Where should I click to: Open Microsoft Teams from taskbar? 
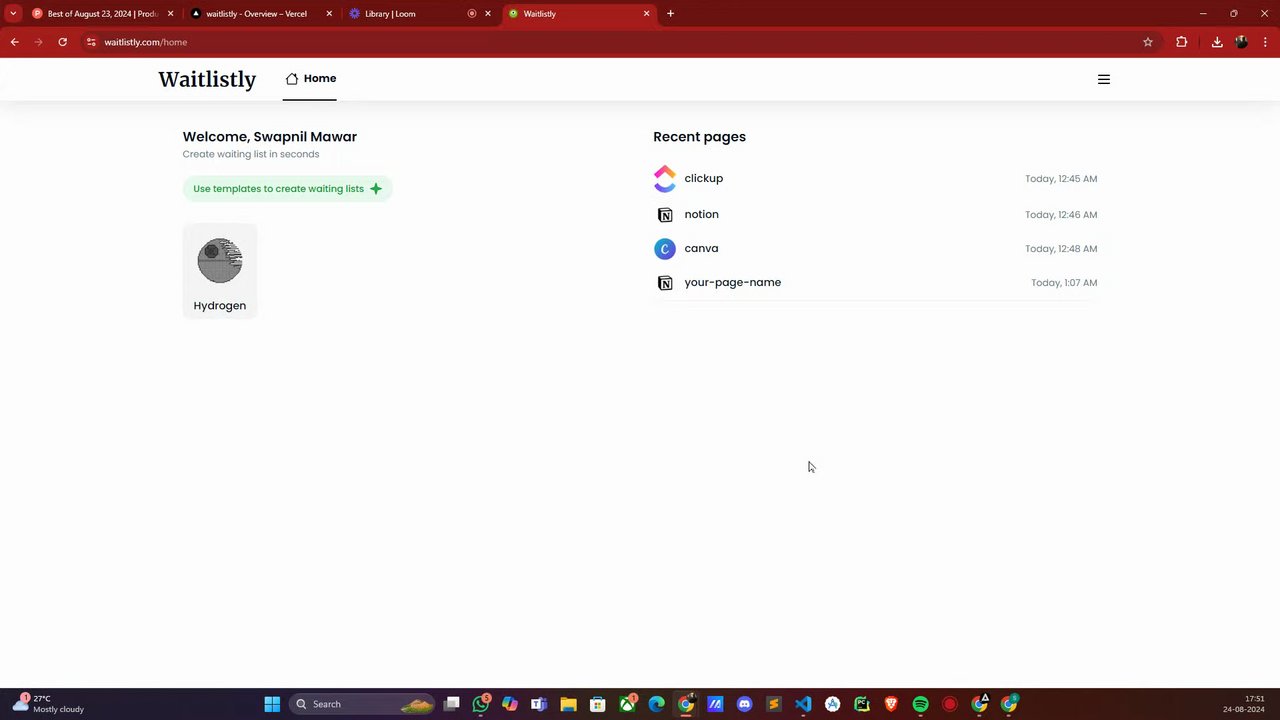(x=539, y=704)
